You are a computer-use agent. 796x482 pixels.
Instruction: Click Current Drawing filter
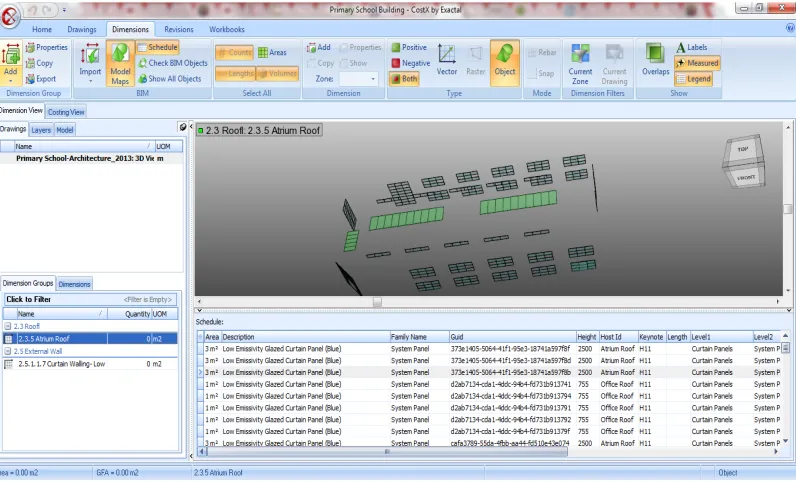coord(614,63)
